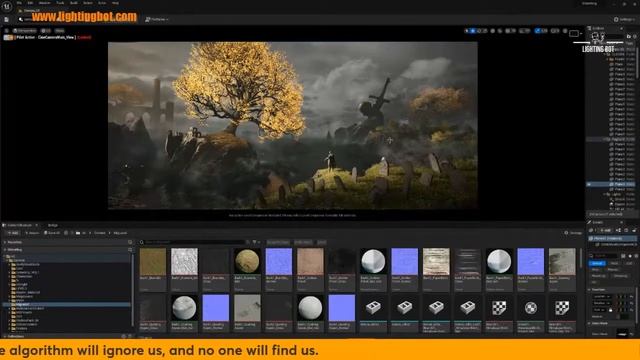Click the Content Browser filter funnel icon
640x360 pixels.
(254, 242)
